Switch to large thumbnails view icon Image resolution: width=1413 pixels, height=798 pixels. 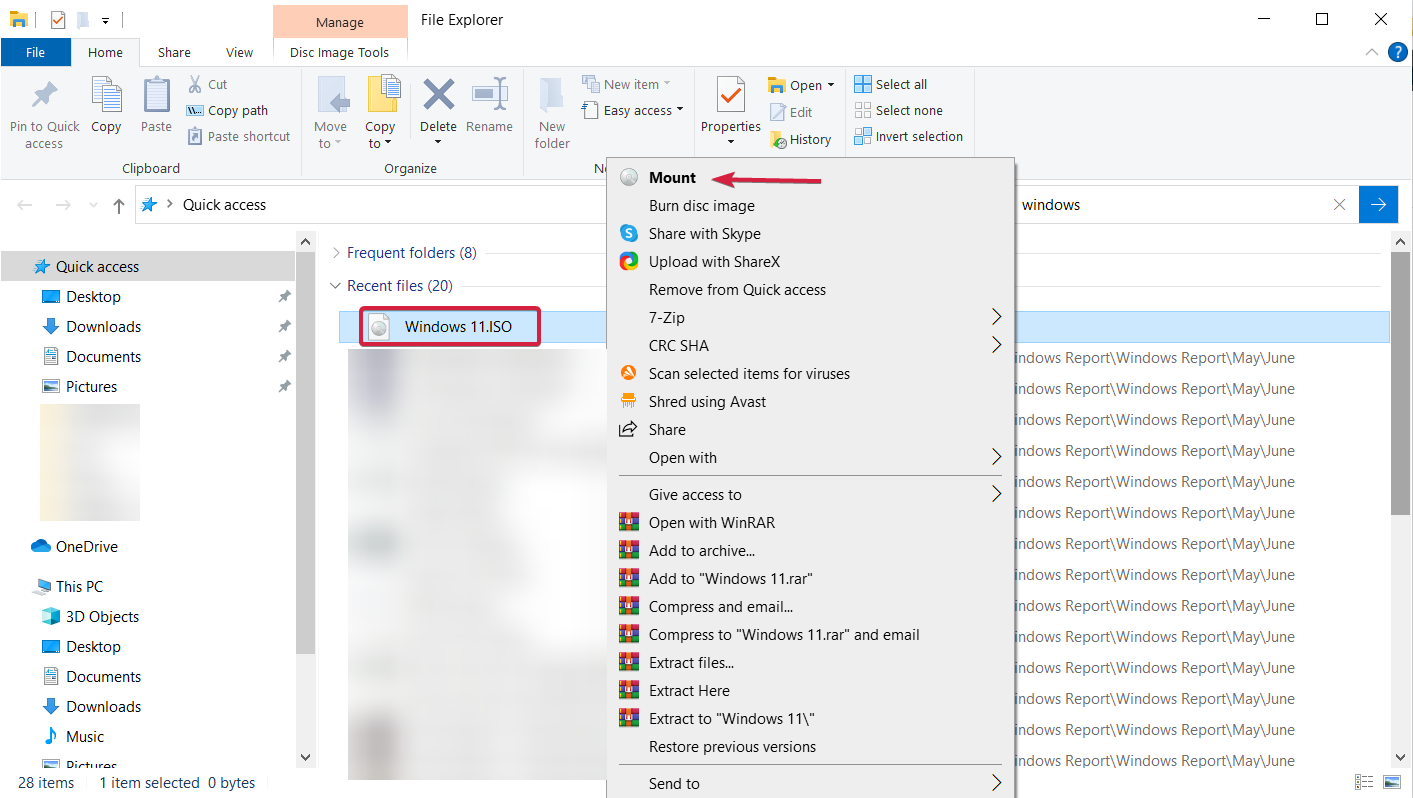click(1392, 782)
